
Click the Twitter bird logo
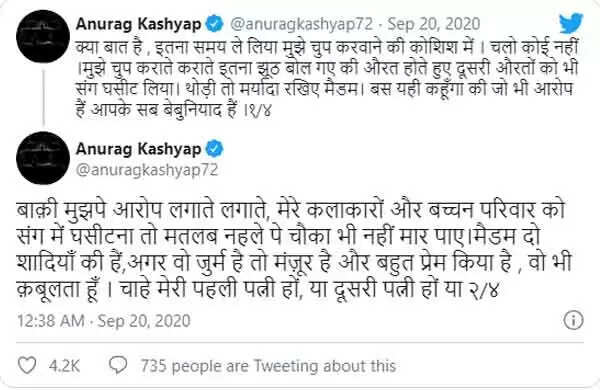pyautogui.click(x=571, y=23)
